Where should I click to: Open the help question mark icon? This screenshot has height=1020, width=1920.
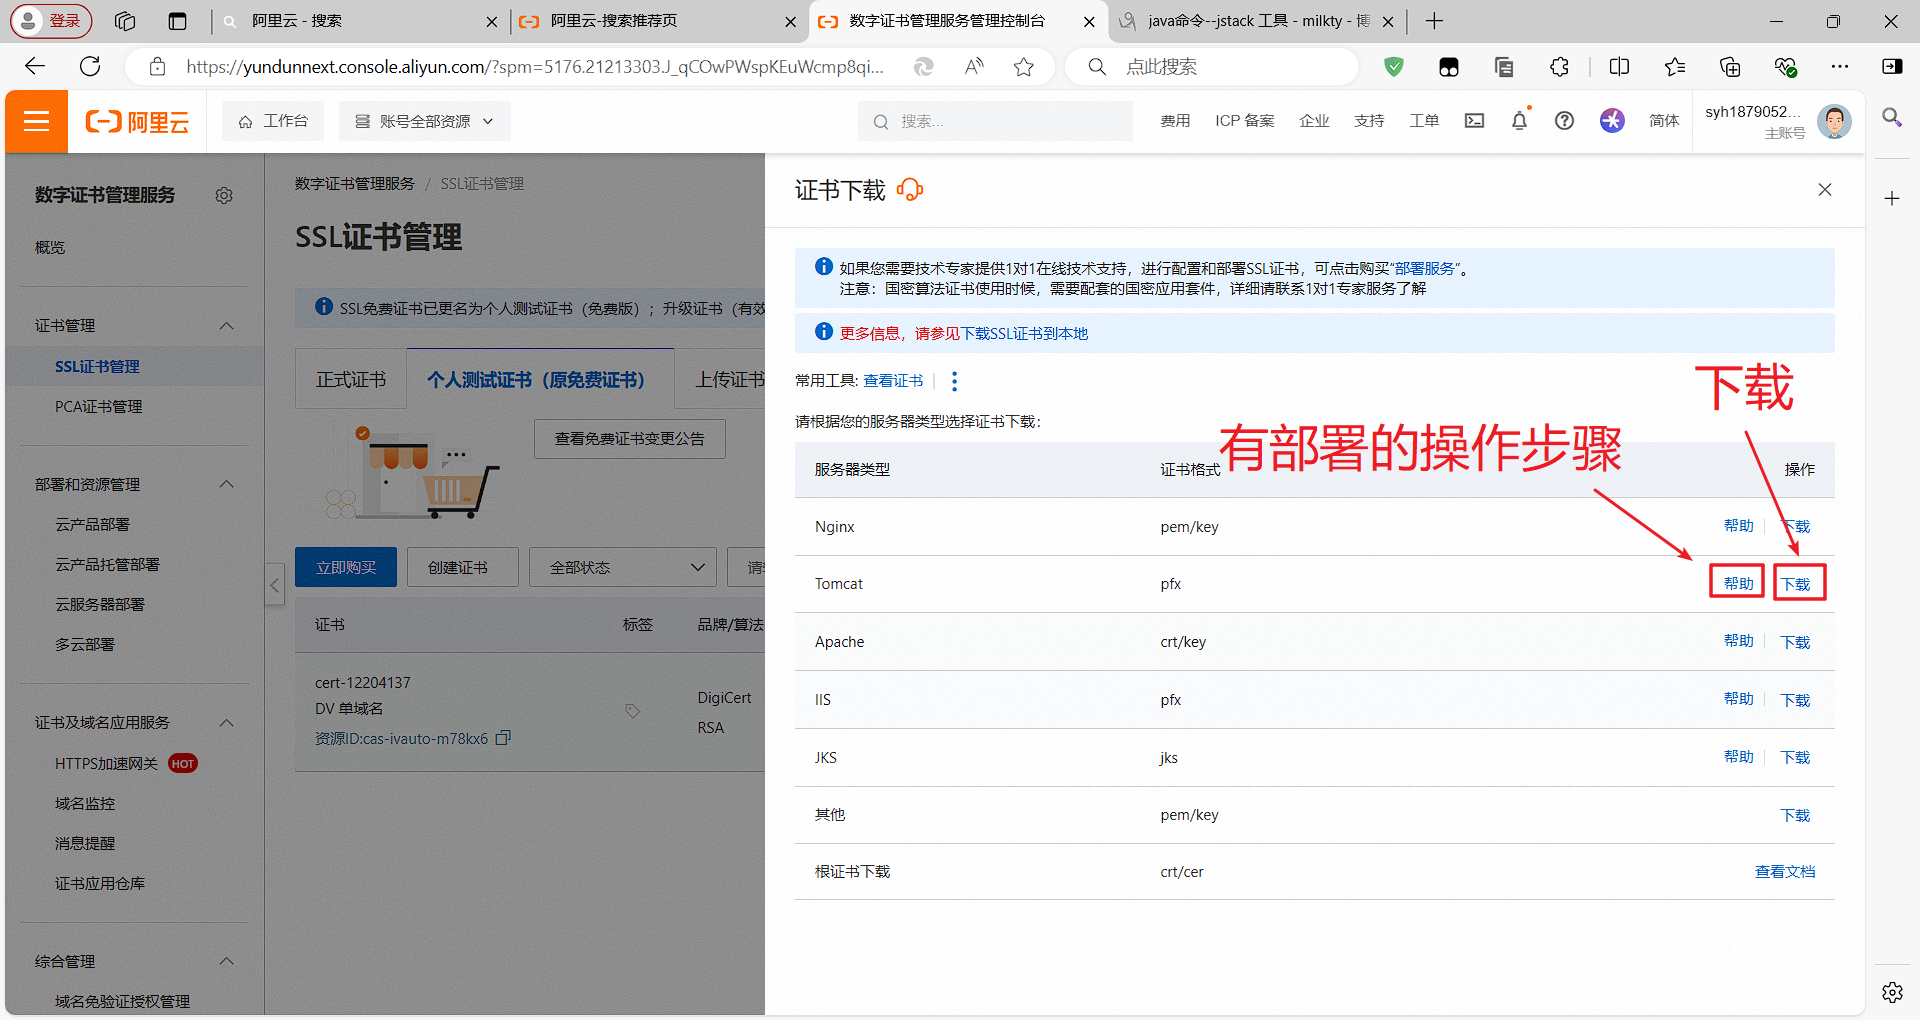point(1564,121)
